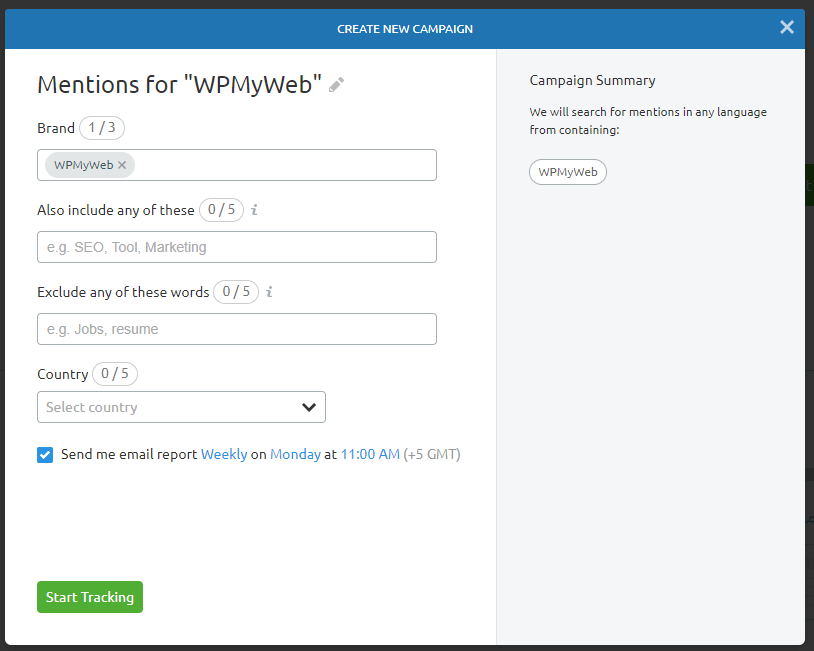Close the Create New Campaign dialog
The height and width of the screenshot is (651, 814).
pyautogui.click(x=787, y=27)
